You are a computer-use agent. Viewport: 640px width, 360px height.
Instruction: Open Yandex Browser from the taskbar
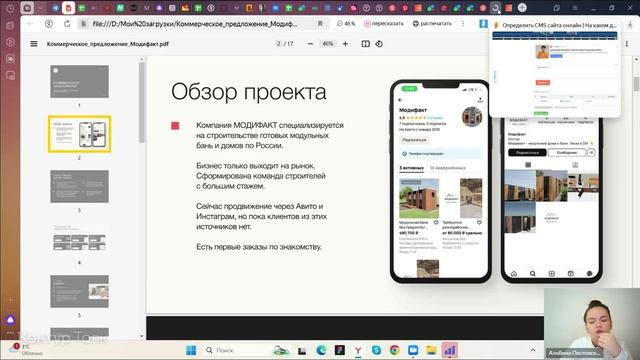pyautogui.click(x=358, y=350)
